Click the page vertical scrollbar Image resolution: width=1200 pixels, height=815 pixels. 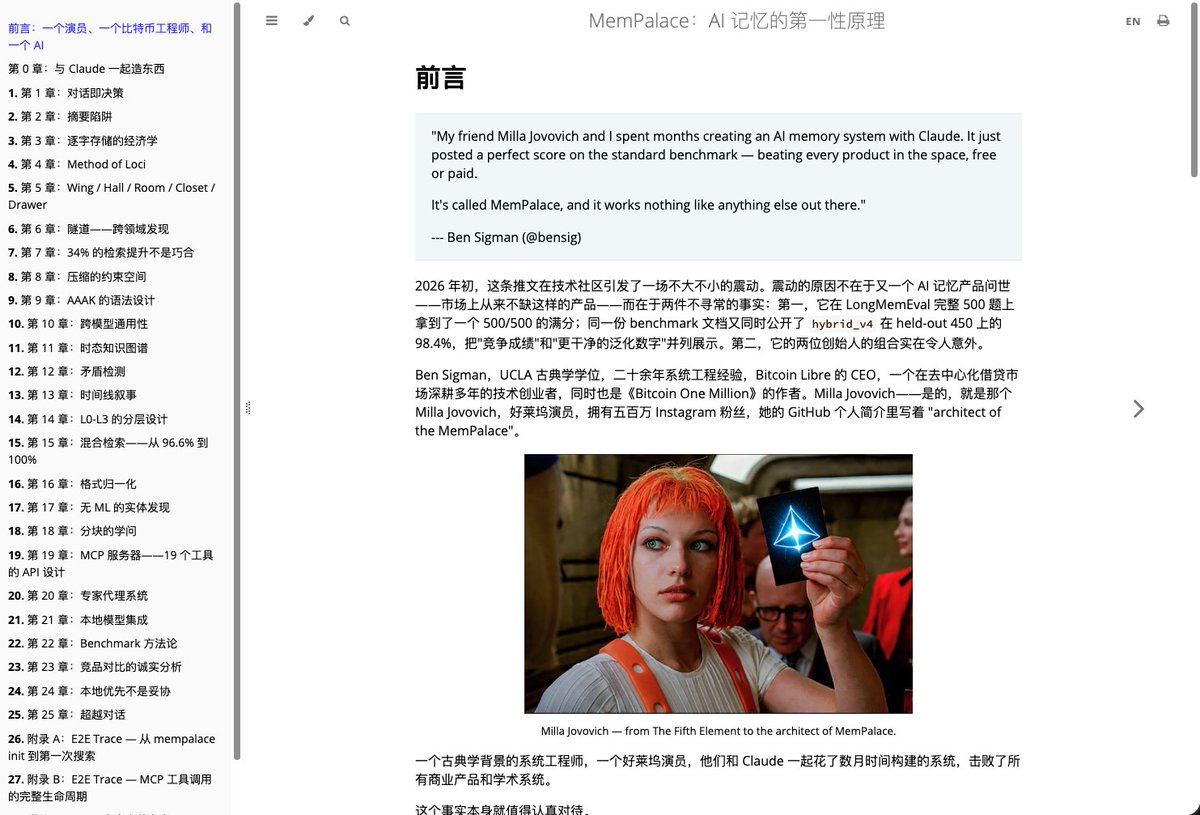pyautogui.click(x=1194, y=88)
